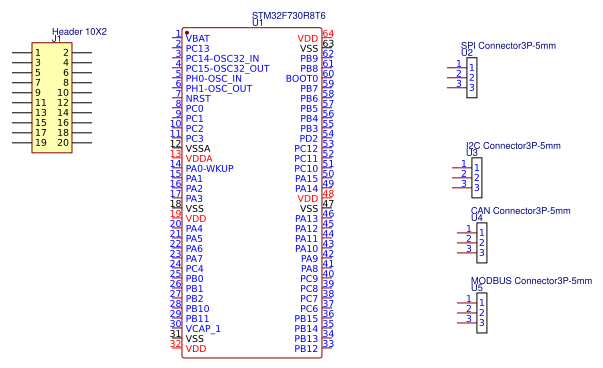Click pin 2 wire of SPI connector
The width and height of the screenshot is (603, 368).
pyautogui.click(x=457, y=78)
